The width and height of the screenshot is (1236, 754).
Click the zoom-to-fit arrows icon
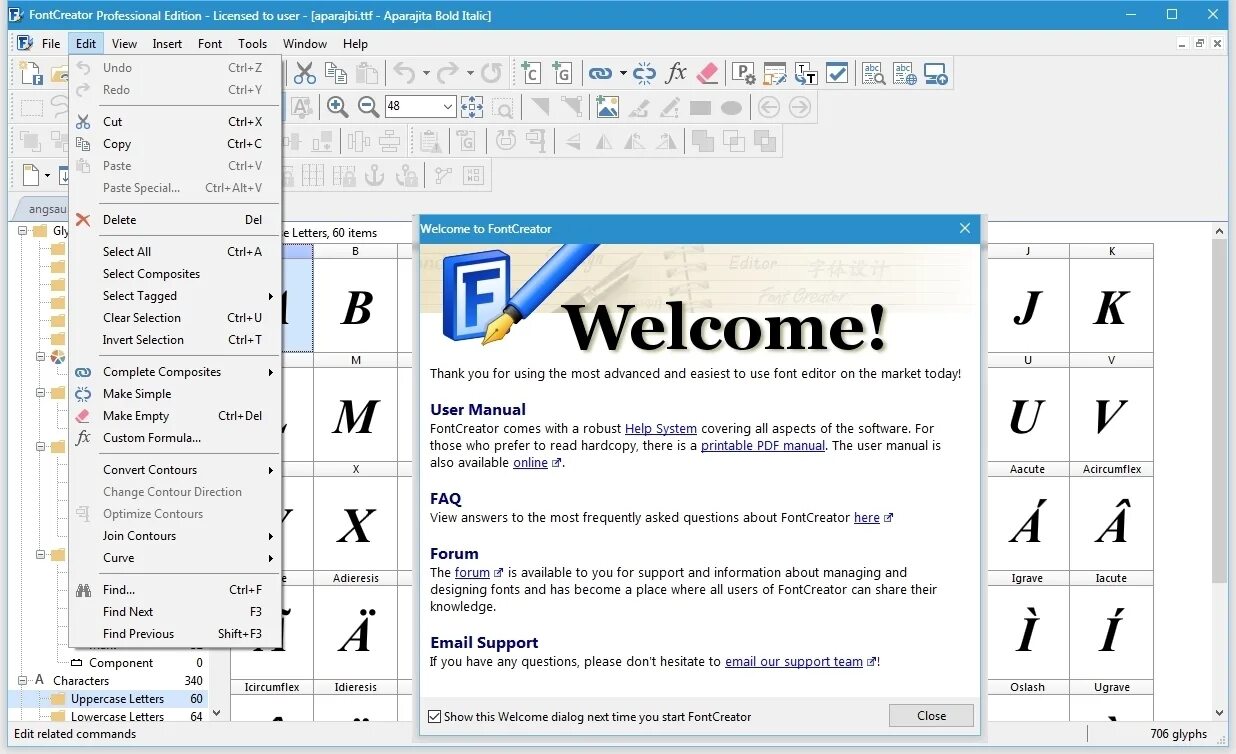click(472, 107)
